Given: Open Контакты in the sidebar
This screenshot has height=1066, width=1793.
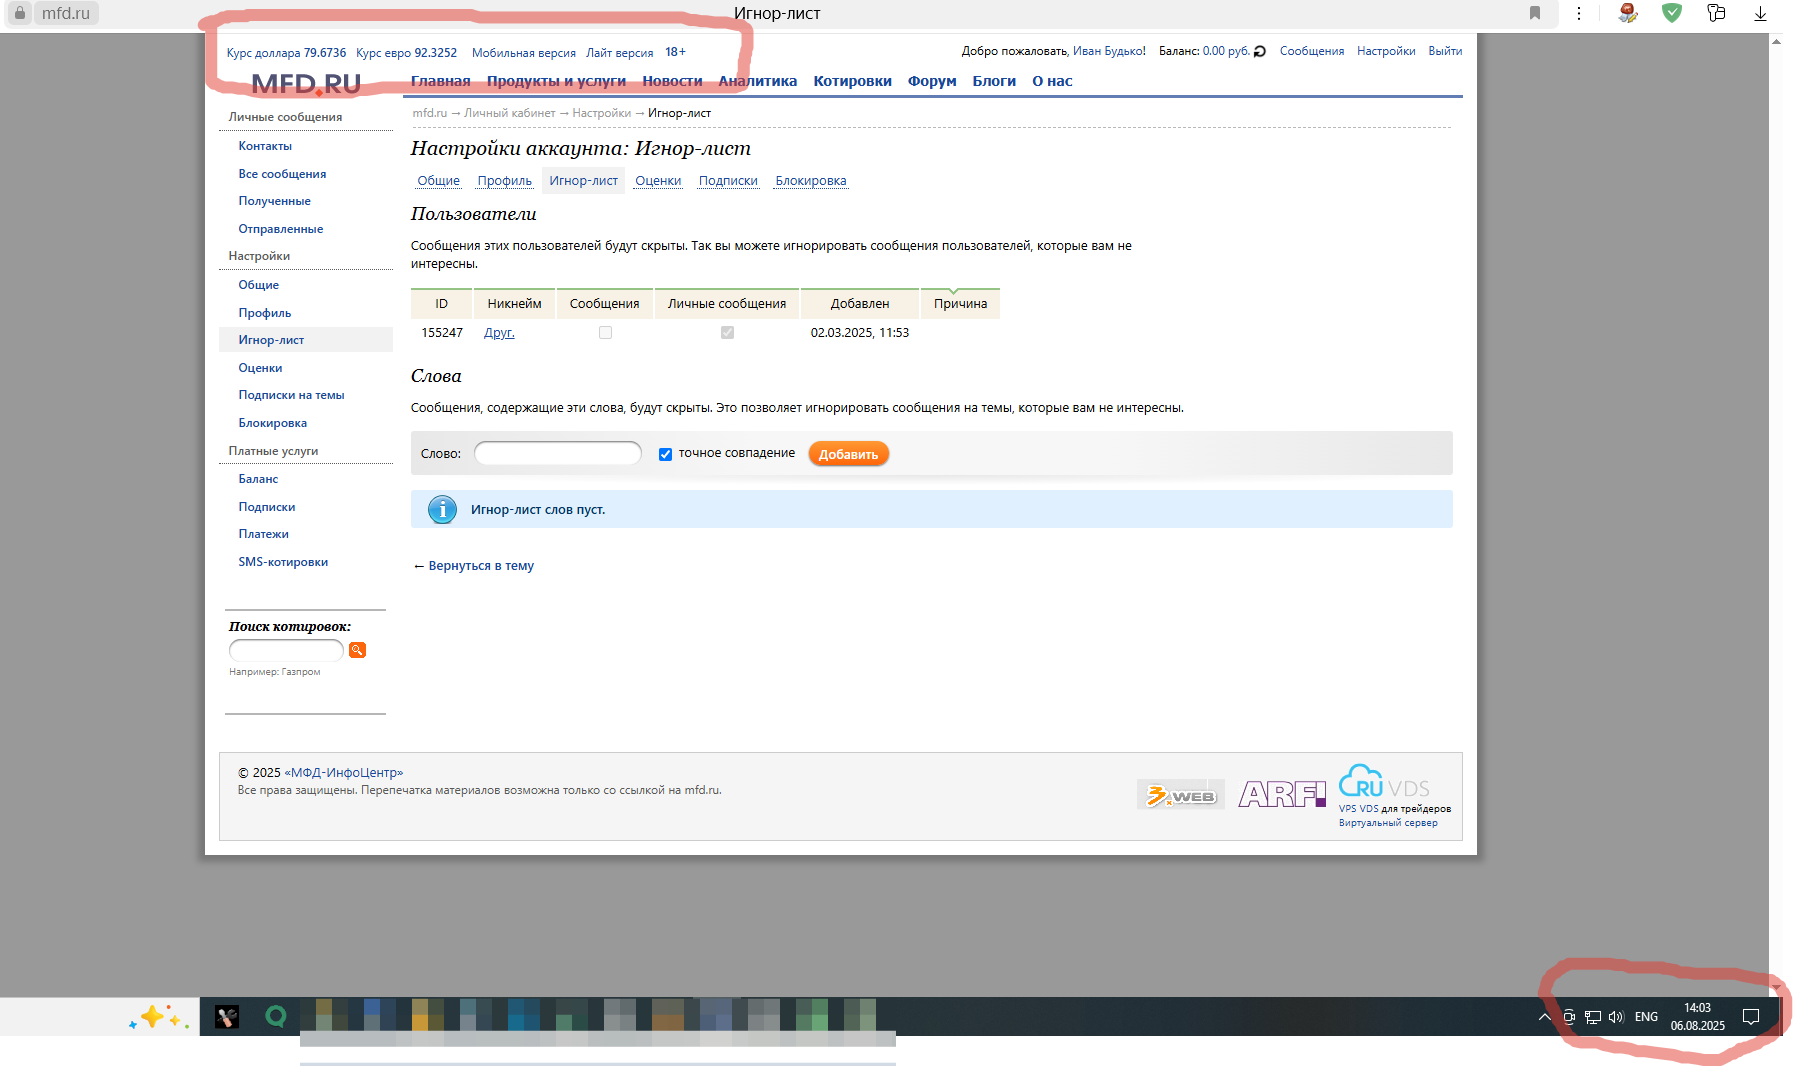Looking at the screenshot, I should pos(265,146).
